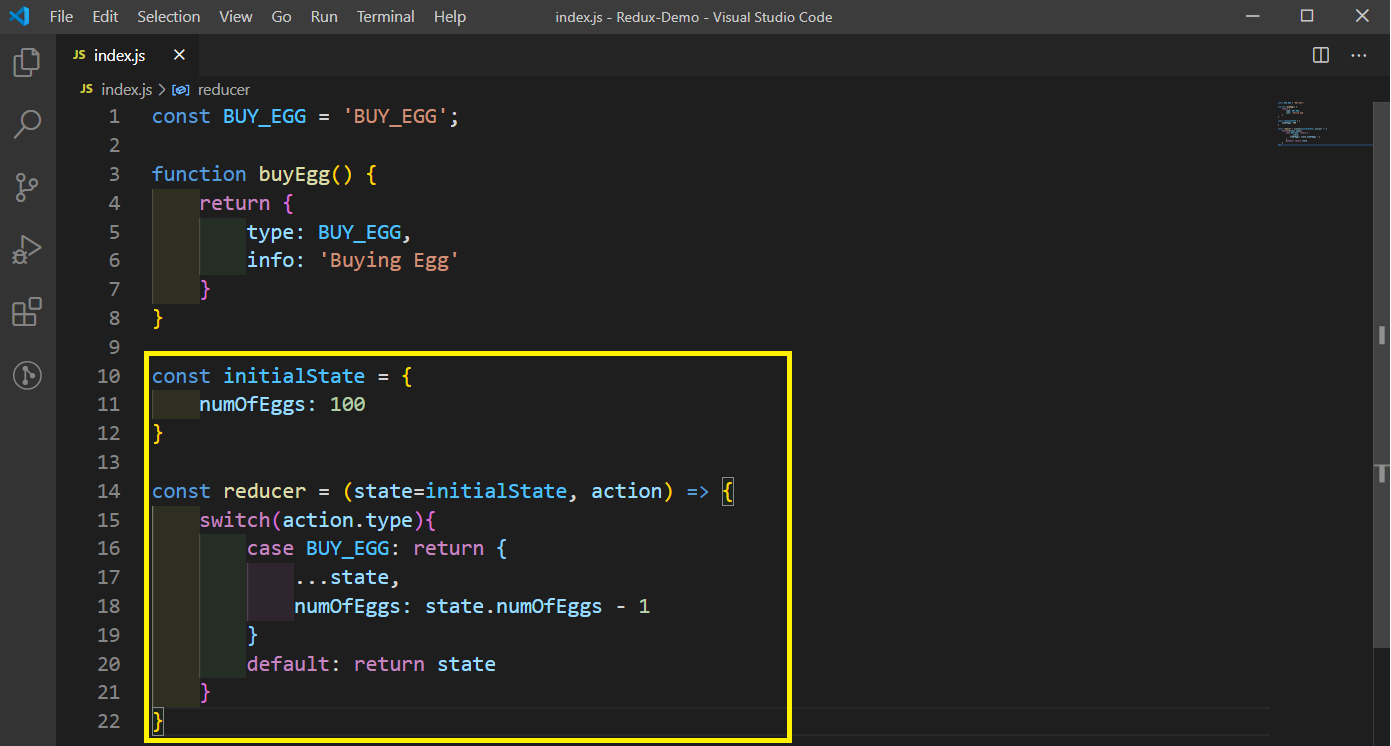Open the Explorer view in activity bar
Viewport: 1391px width, 746px height.
coord(27,63)
